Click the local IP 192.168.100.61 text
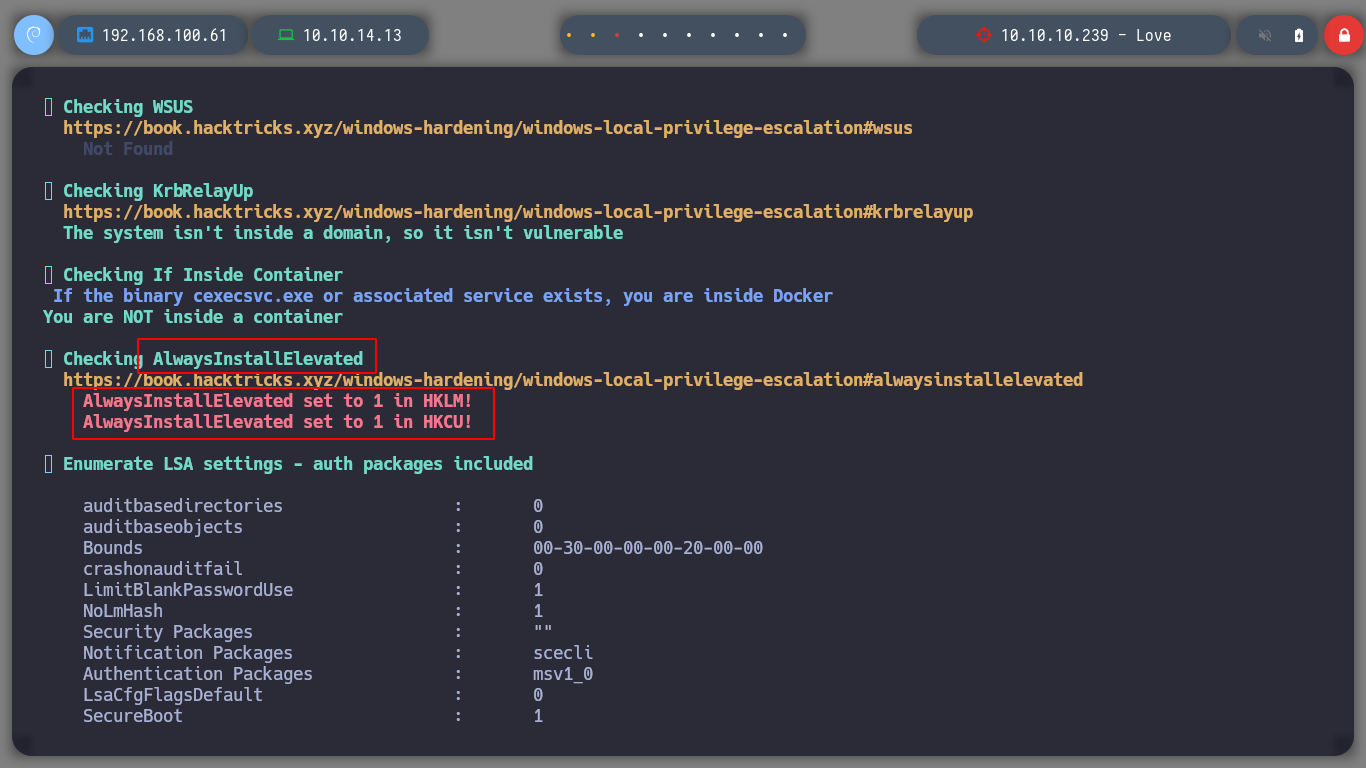The height and width of the screenshot is (768, 1366). 164,35
